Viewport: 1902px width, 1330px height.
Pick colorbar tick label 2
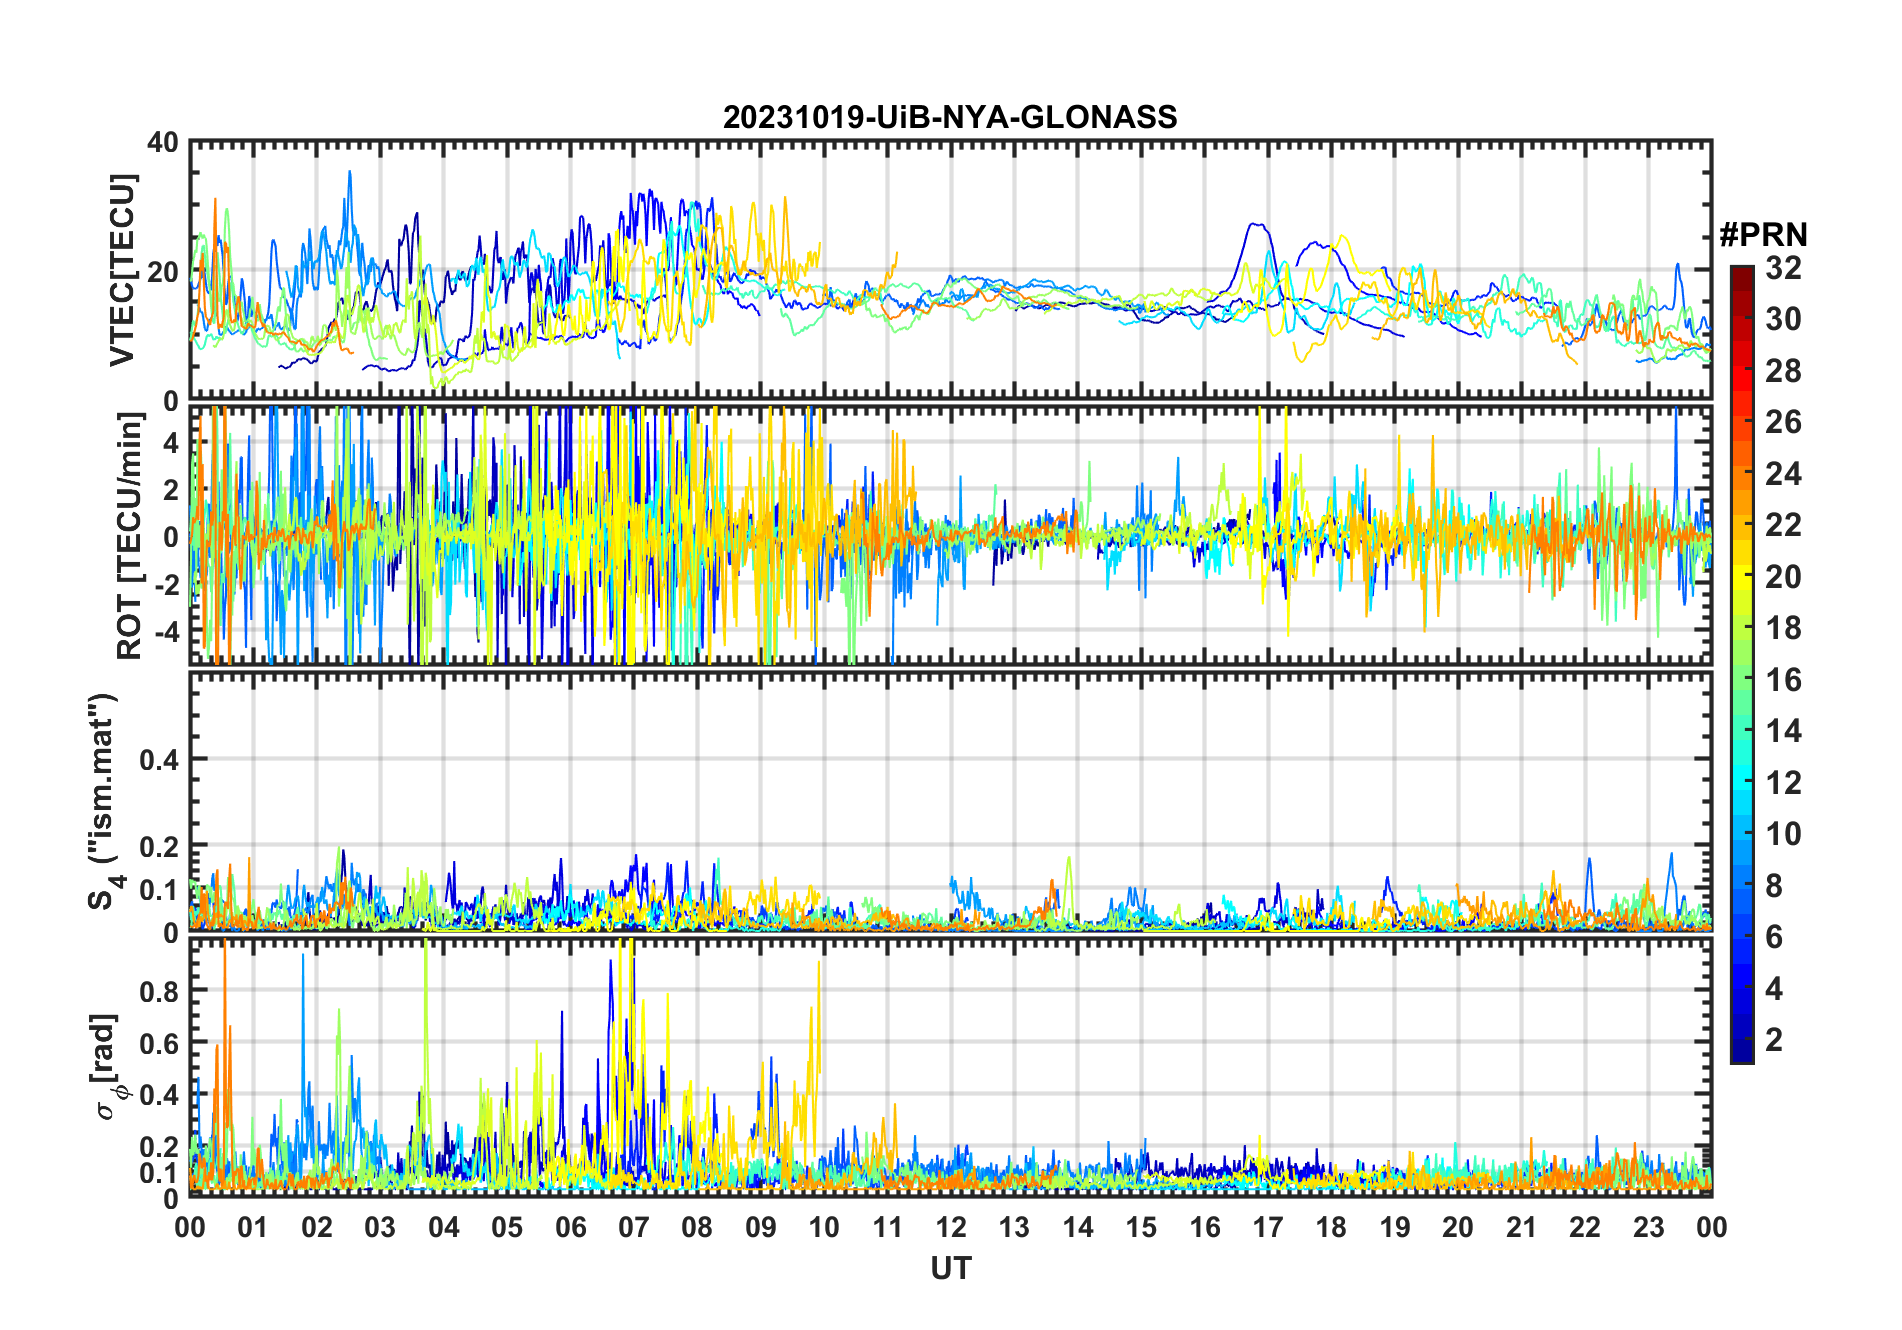click(1774, 1040)
